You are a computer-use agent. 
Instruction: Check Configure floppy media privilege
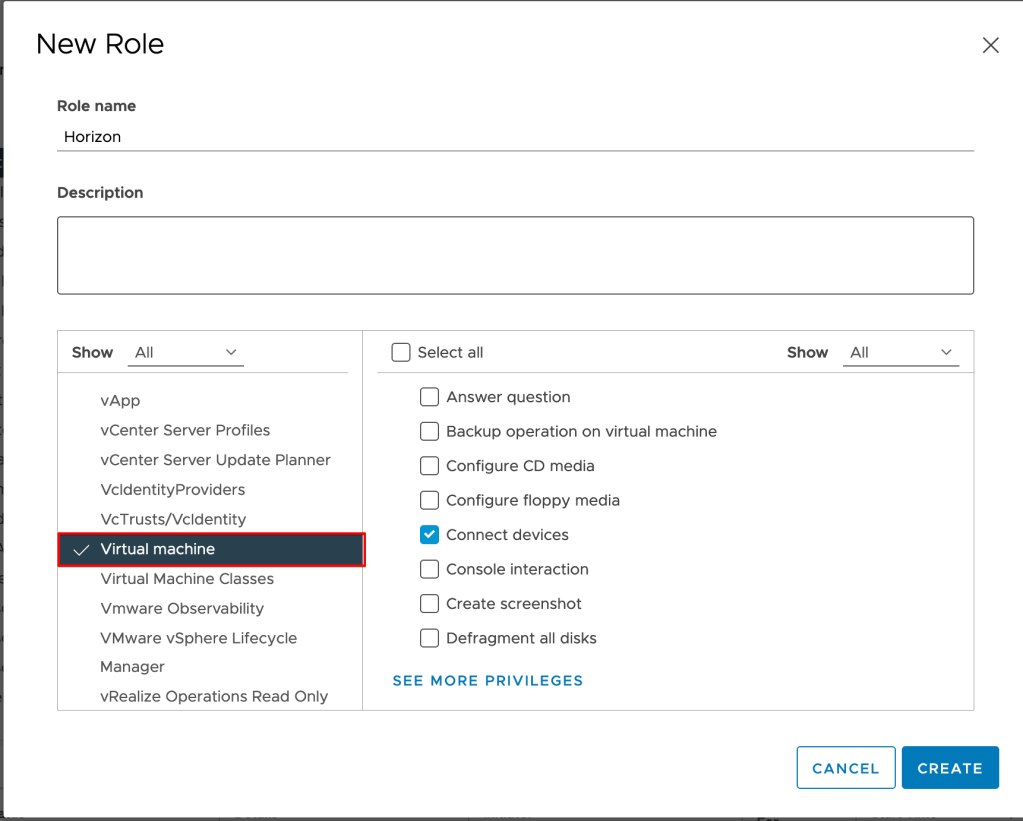[x=430, y=500]
